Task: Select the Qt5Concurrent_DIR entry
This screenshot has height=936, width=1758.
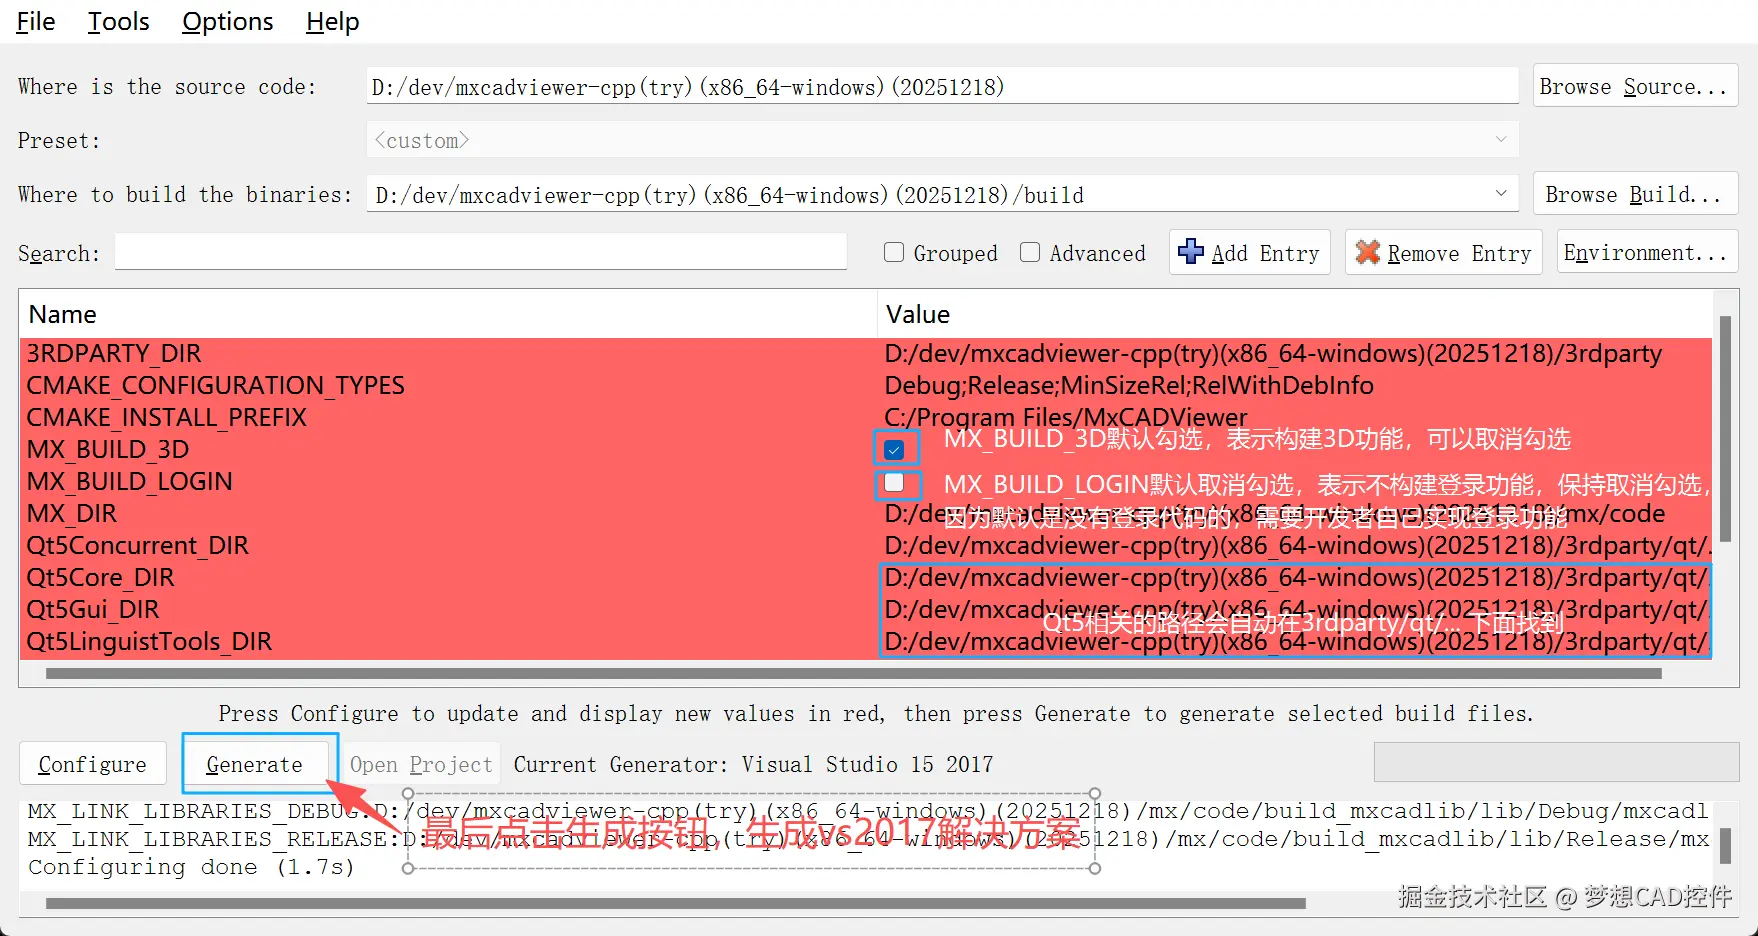Action: coord(137,545)
